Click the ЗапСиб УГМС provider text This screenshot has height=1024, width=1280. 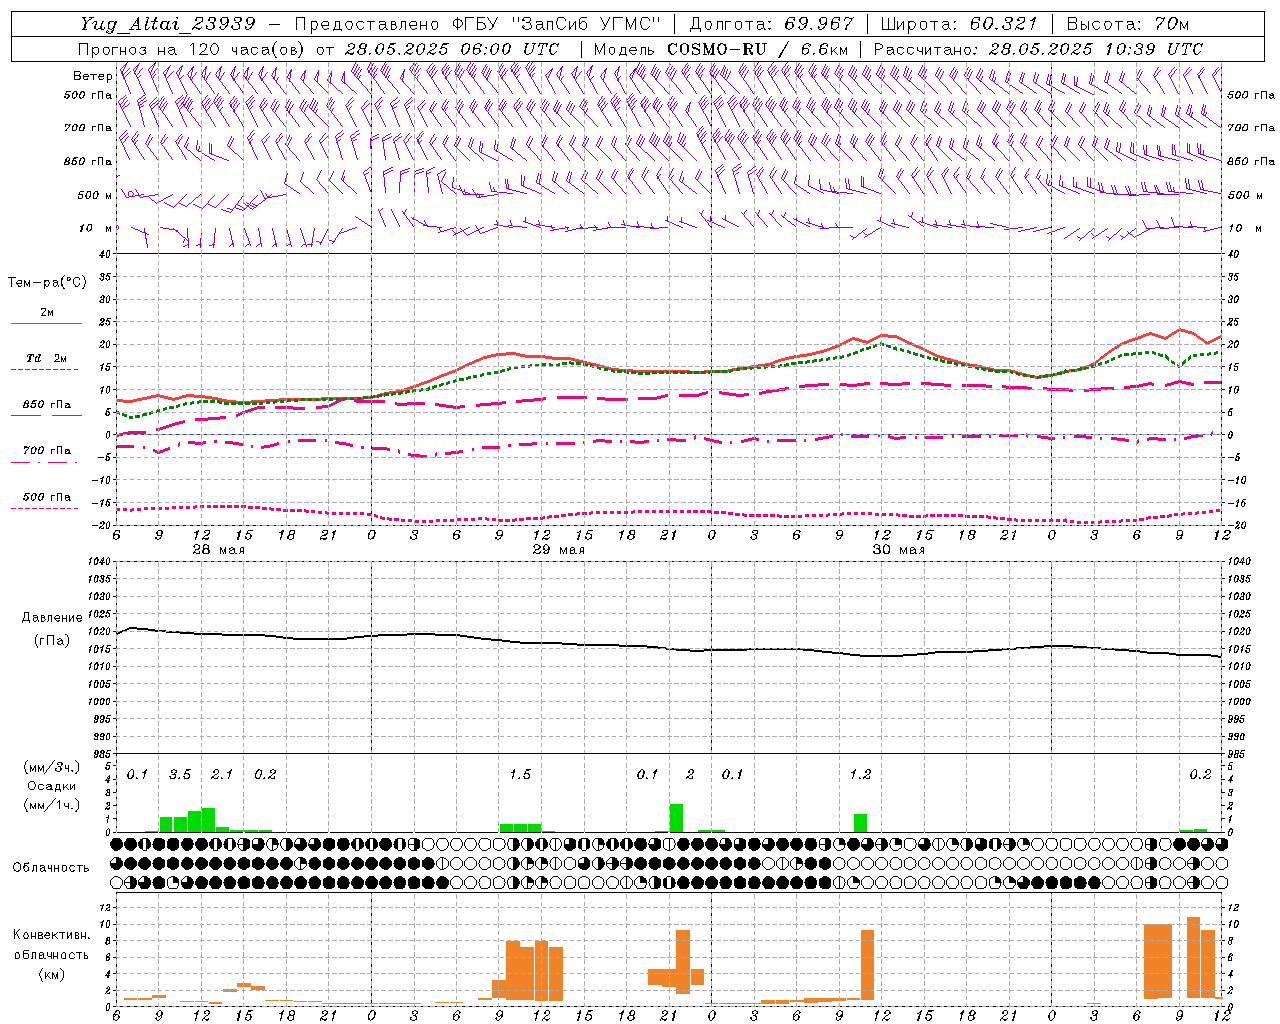[x=587, y=24]
